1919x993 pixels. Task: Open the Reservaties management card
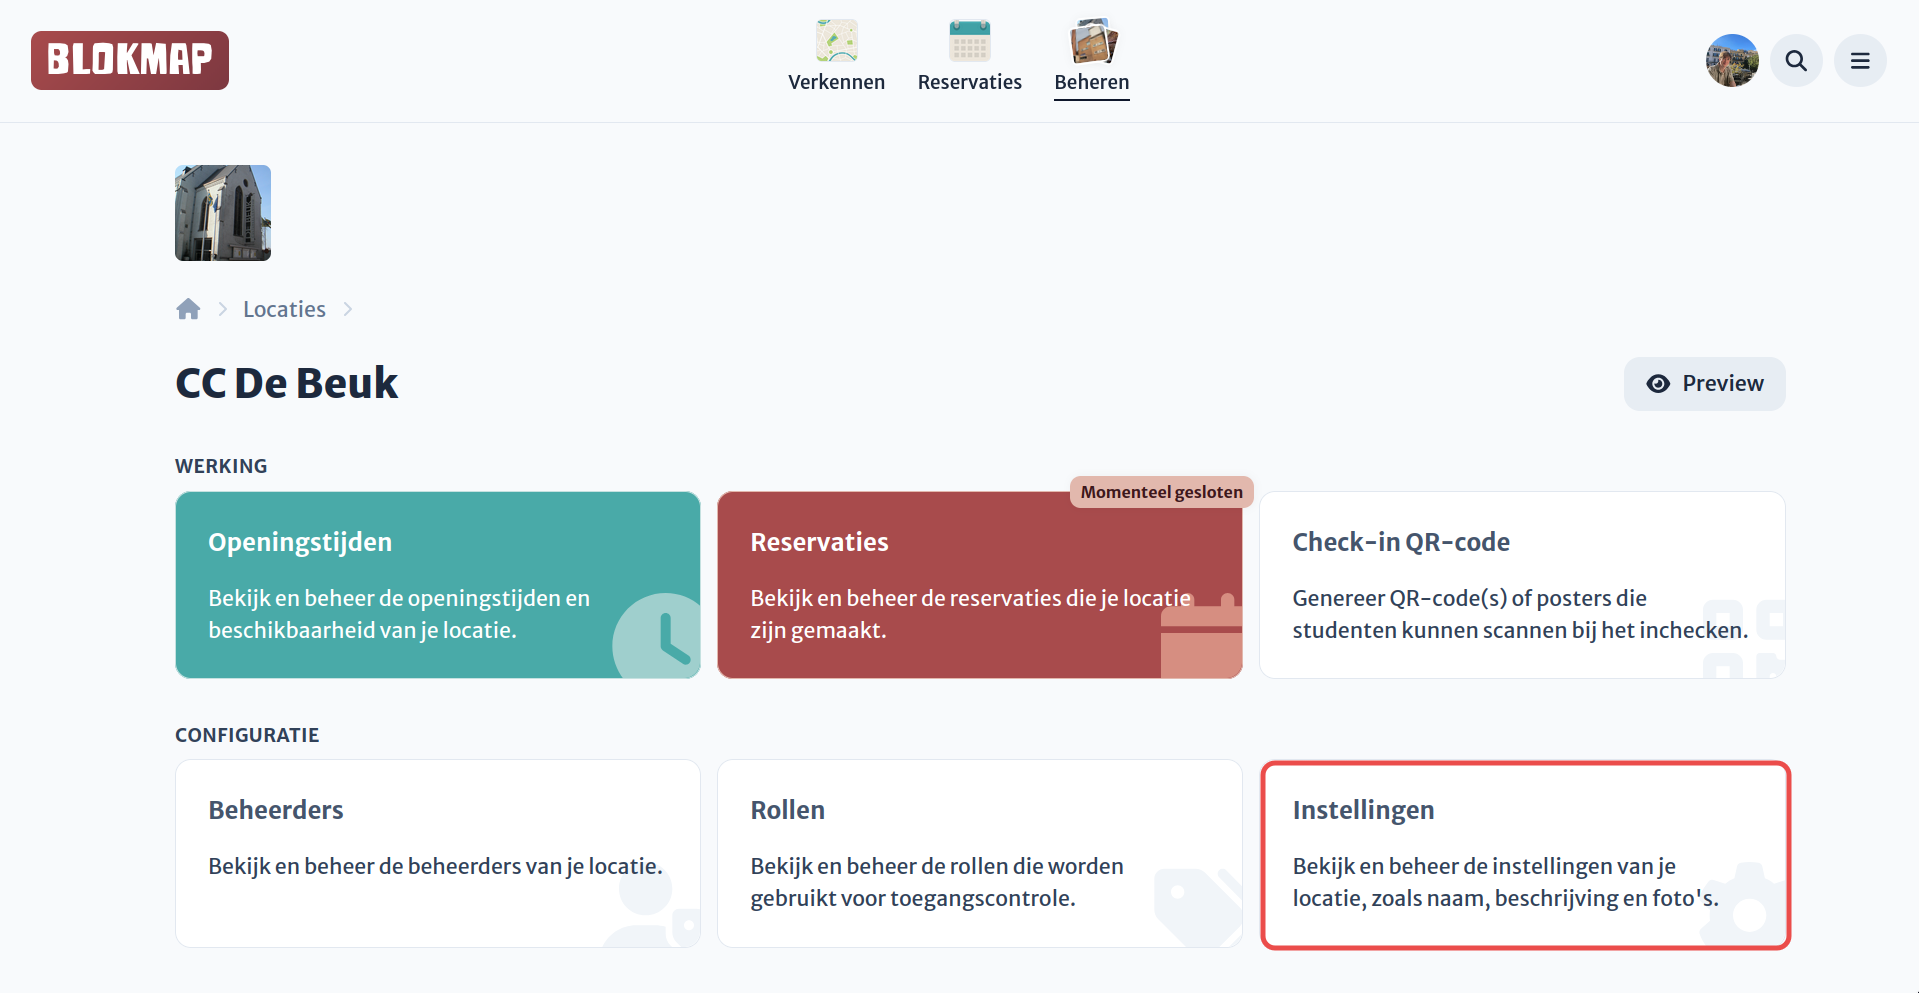coord(980,585)
